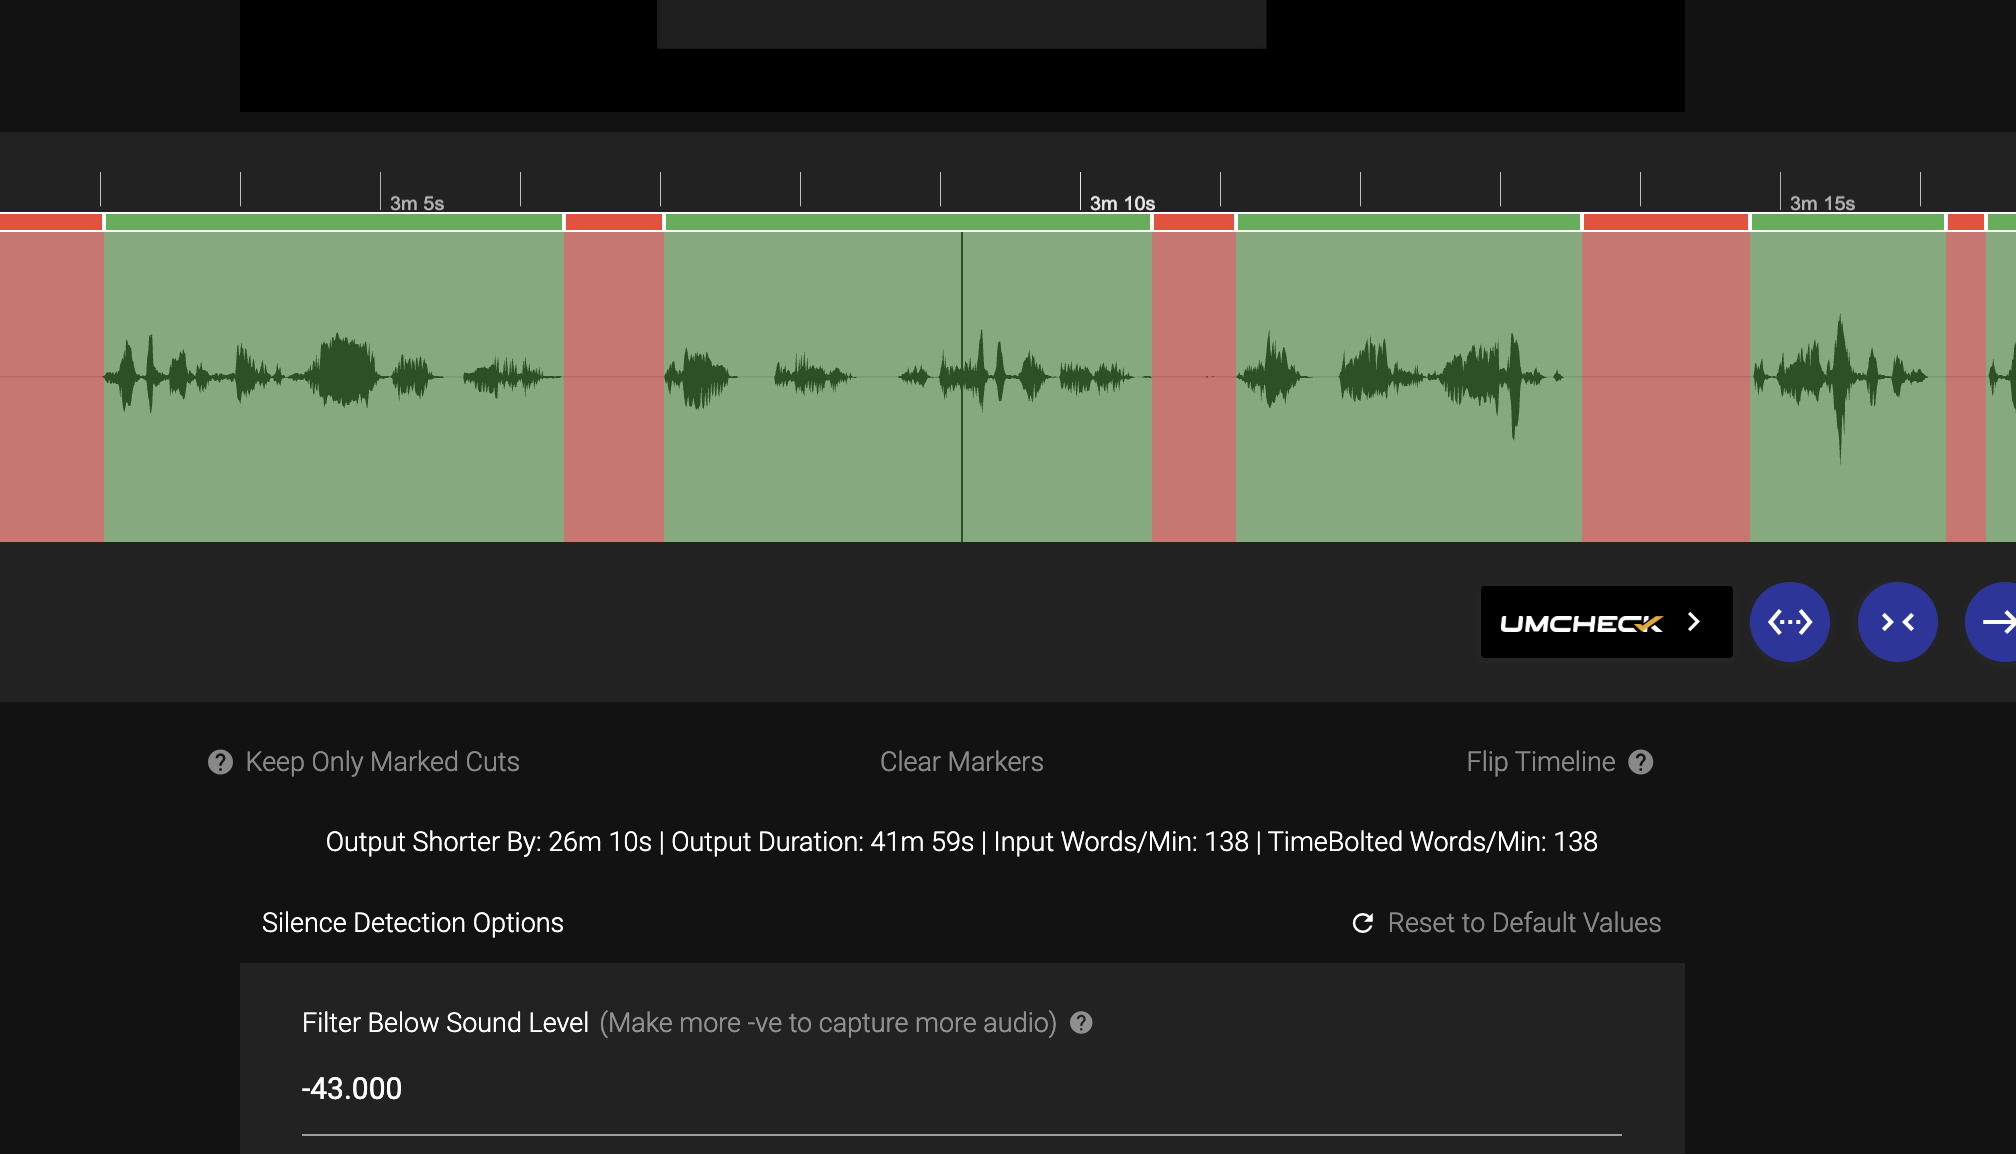Viewport: 2016px width, 1154px height.
Task: Open help icon beside Keep Only Marked Cuts
Action: [220, 762]
